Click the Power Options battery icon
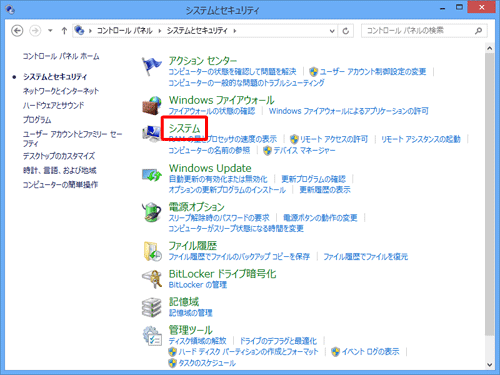The width and height of the screenshot is (500, 375). pos(151,212)
